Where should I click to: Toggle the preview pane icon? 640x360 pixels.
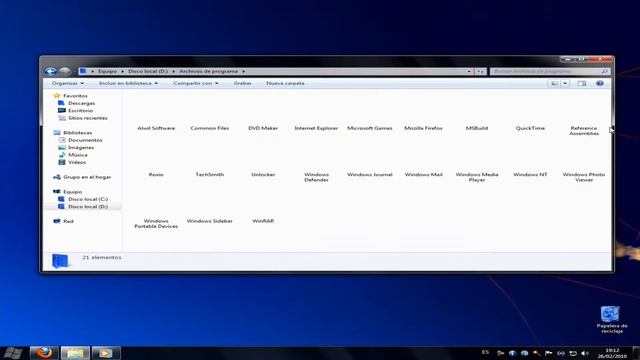click(582, 83)
